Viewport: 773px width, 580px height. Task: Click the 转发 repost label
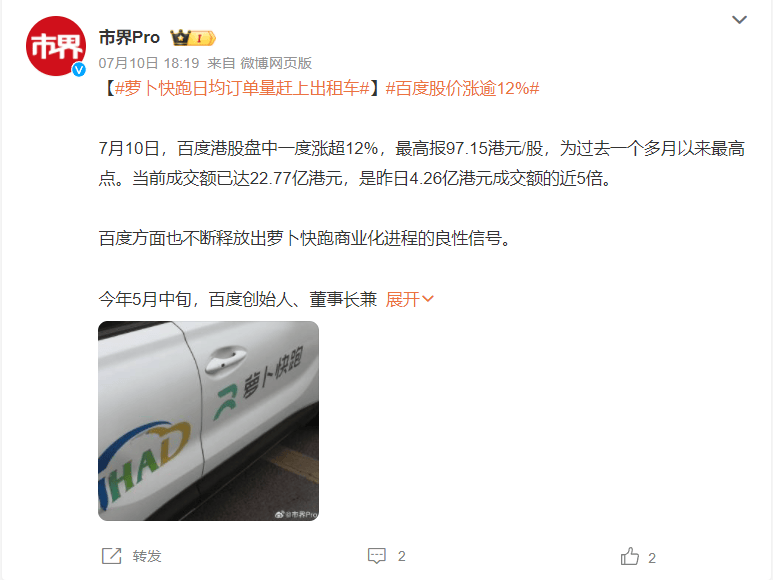click(x=147, y=556)
